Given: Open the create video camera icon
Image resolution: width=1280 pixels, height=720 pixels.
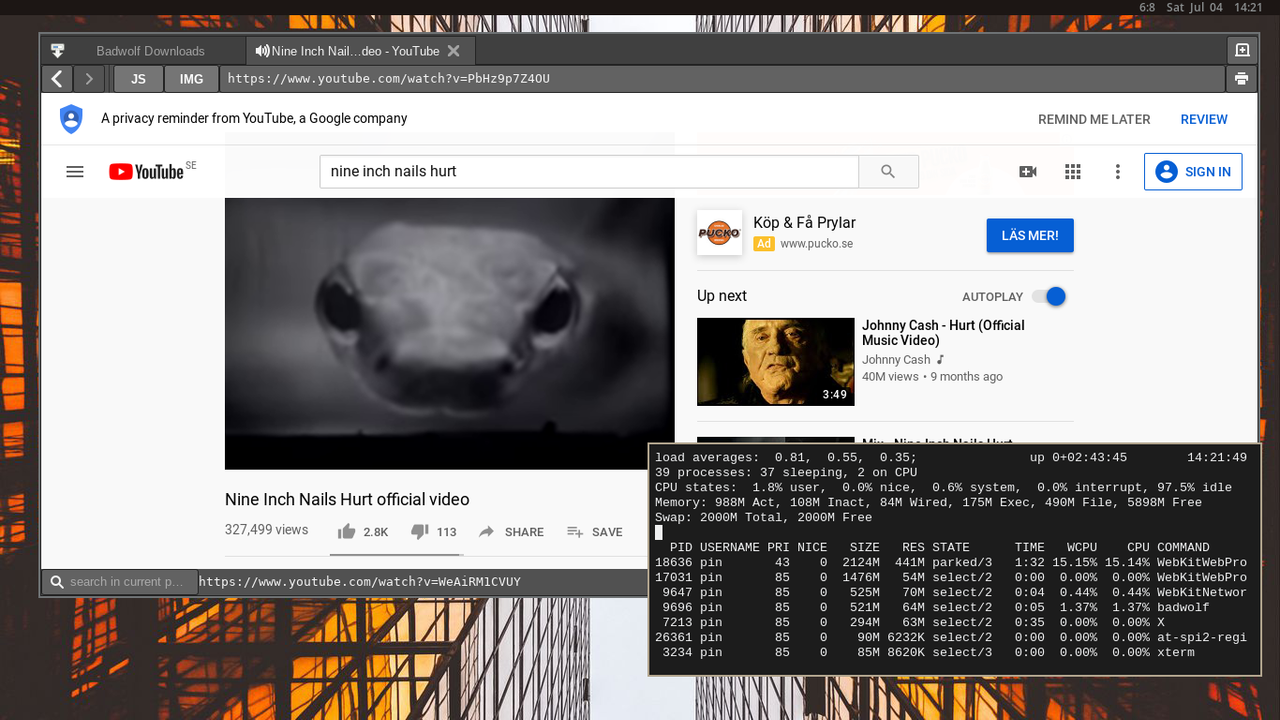Looking at the screenshot, I should click(x=1028, y=172).
